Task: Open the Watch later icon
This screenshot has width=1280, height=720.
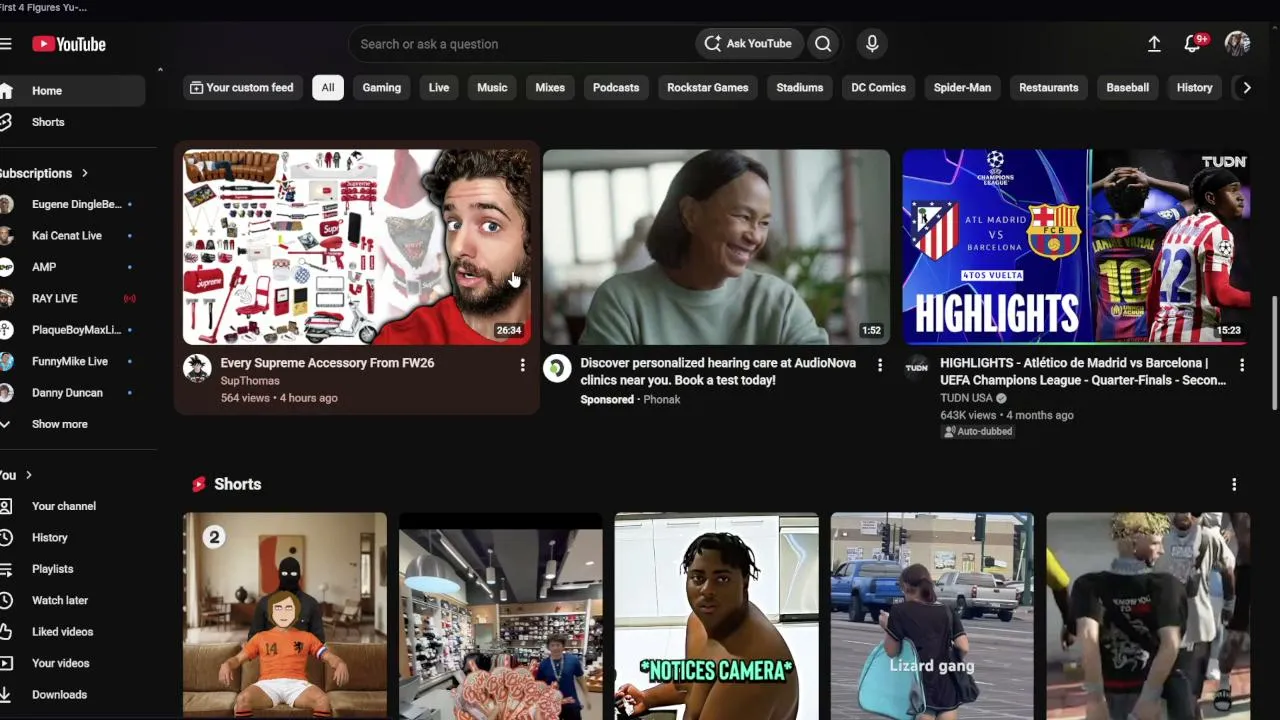Action: coord(6,600)
